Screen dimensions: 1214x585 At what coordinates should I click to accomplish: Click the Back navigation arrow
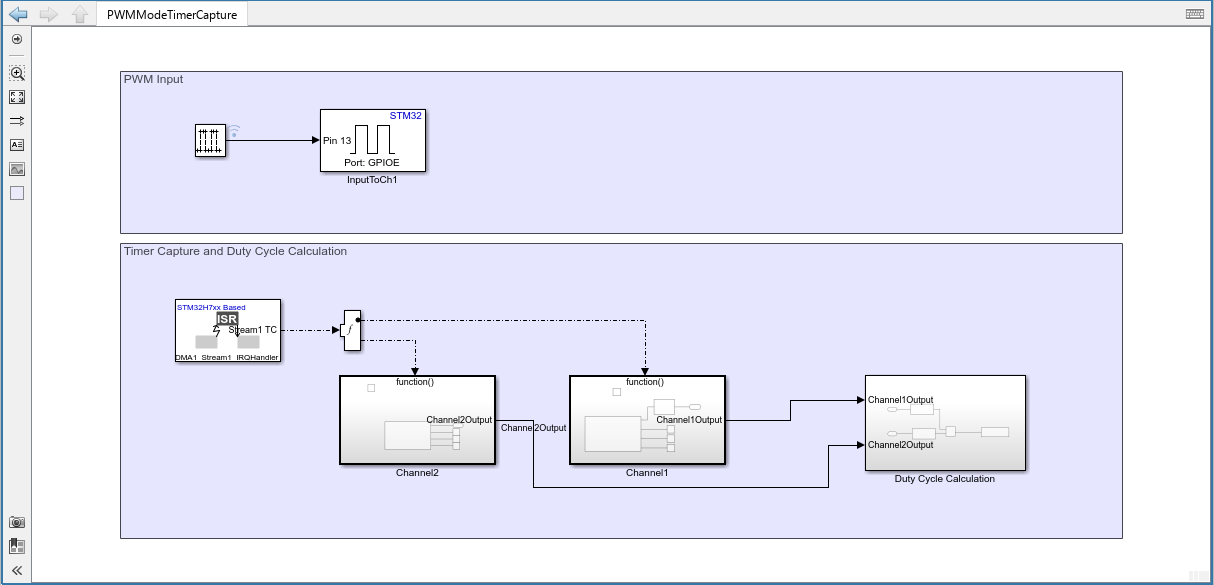tap(17, 14)
